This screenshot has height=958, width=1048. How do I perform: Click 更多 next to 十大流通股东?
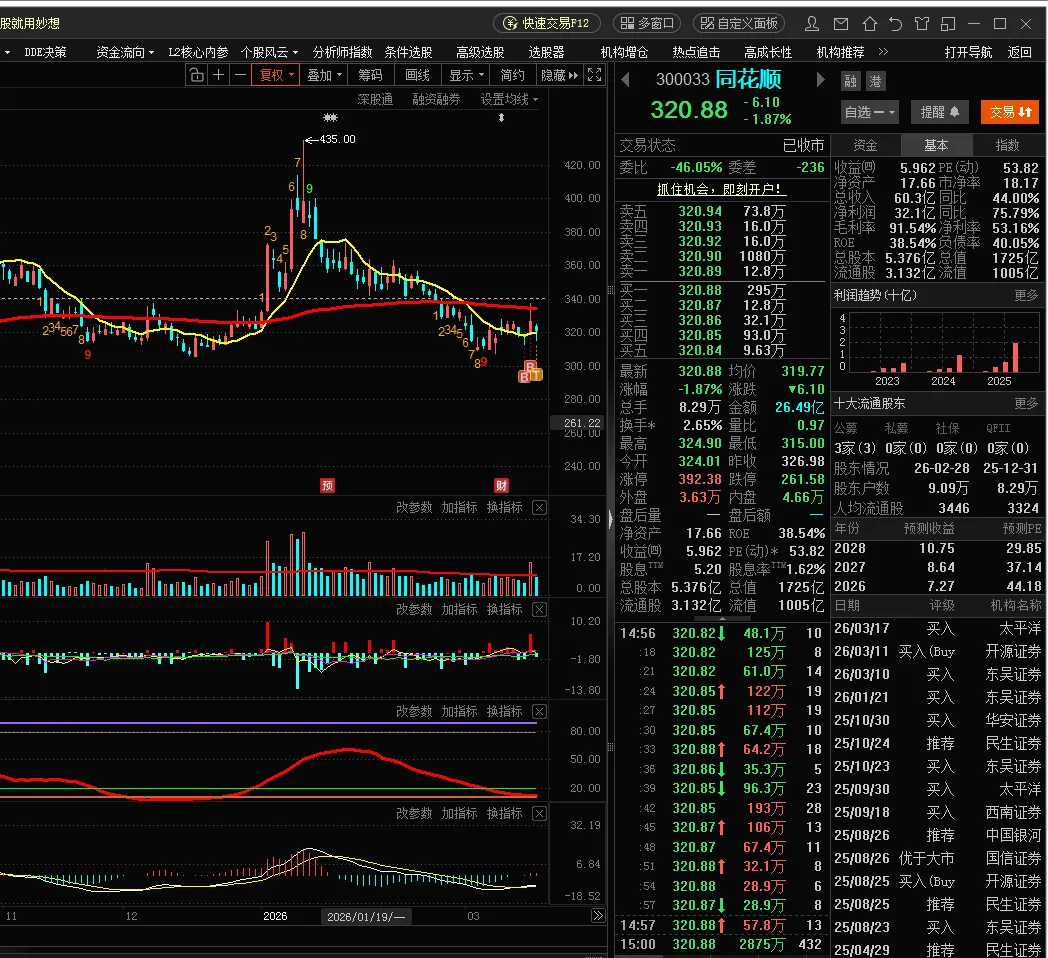(1026, 403)
